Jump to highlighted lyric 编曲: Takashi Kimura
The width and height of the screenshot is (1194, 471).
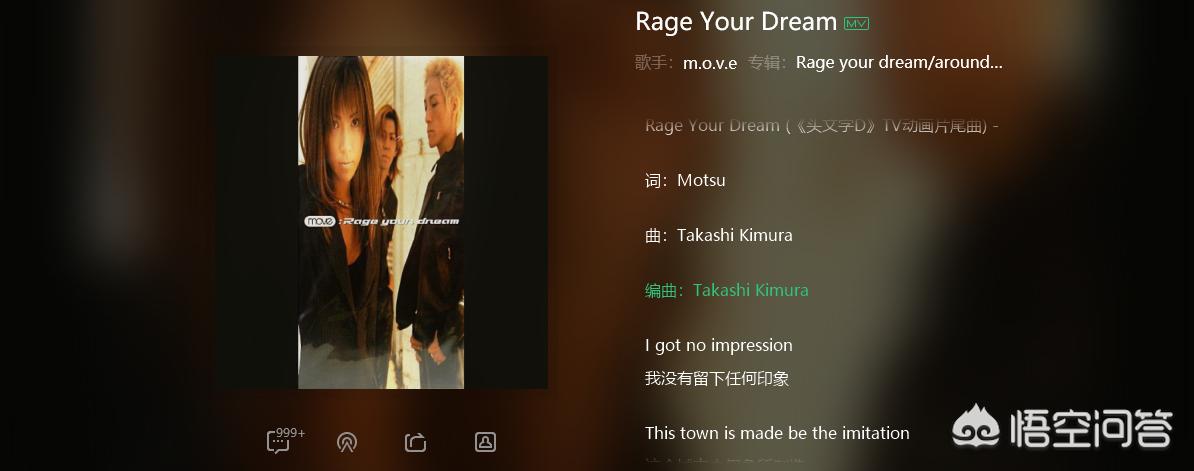[x=726, y=290]
